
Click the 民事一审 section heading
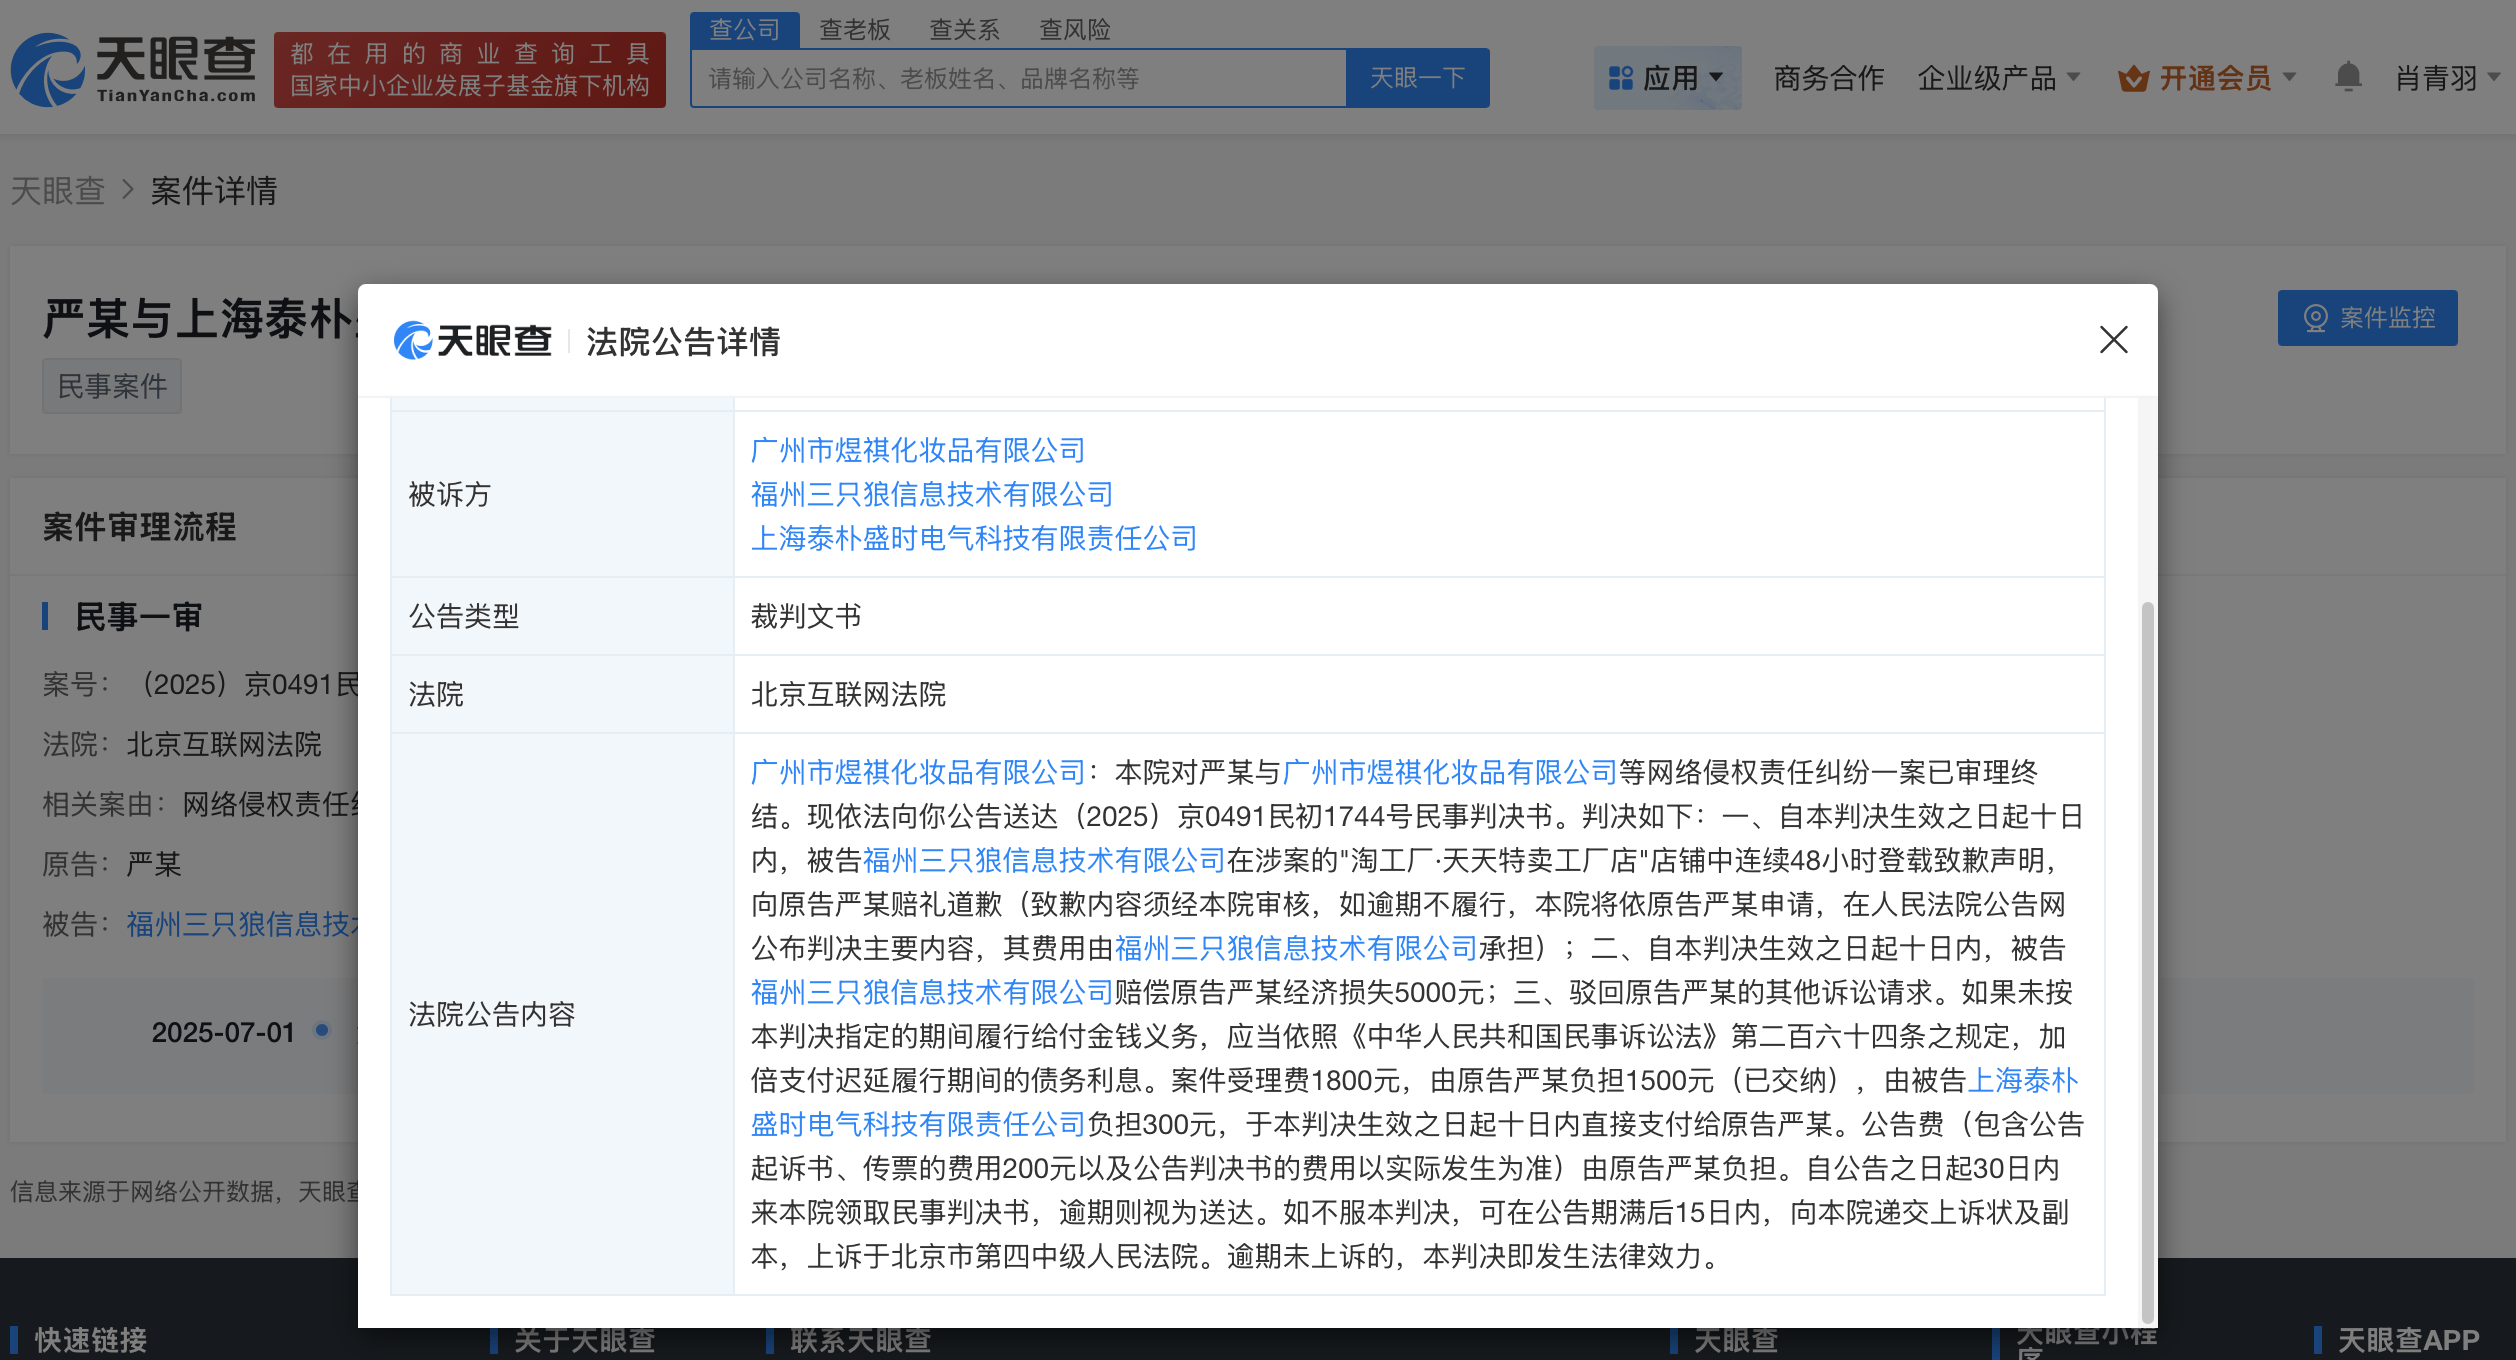139,616
